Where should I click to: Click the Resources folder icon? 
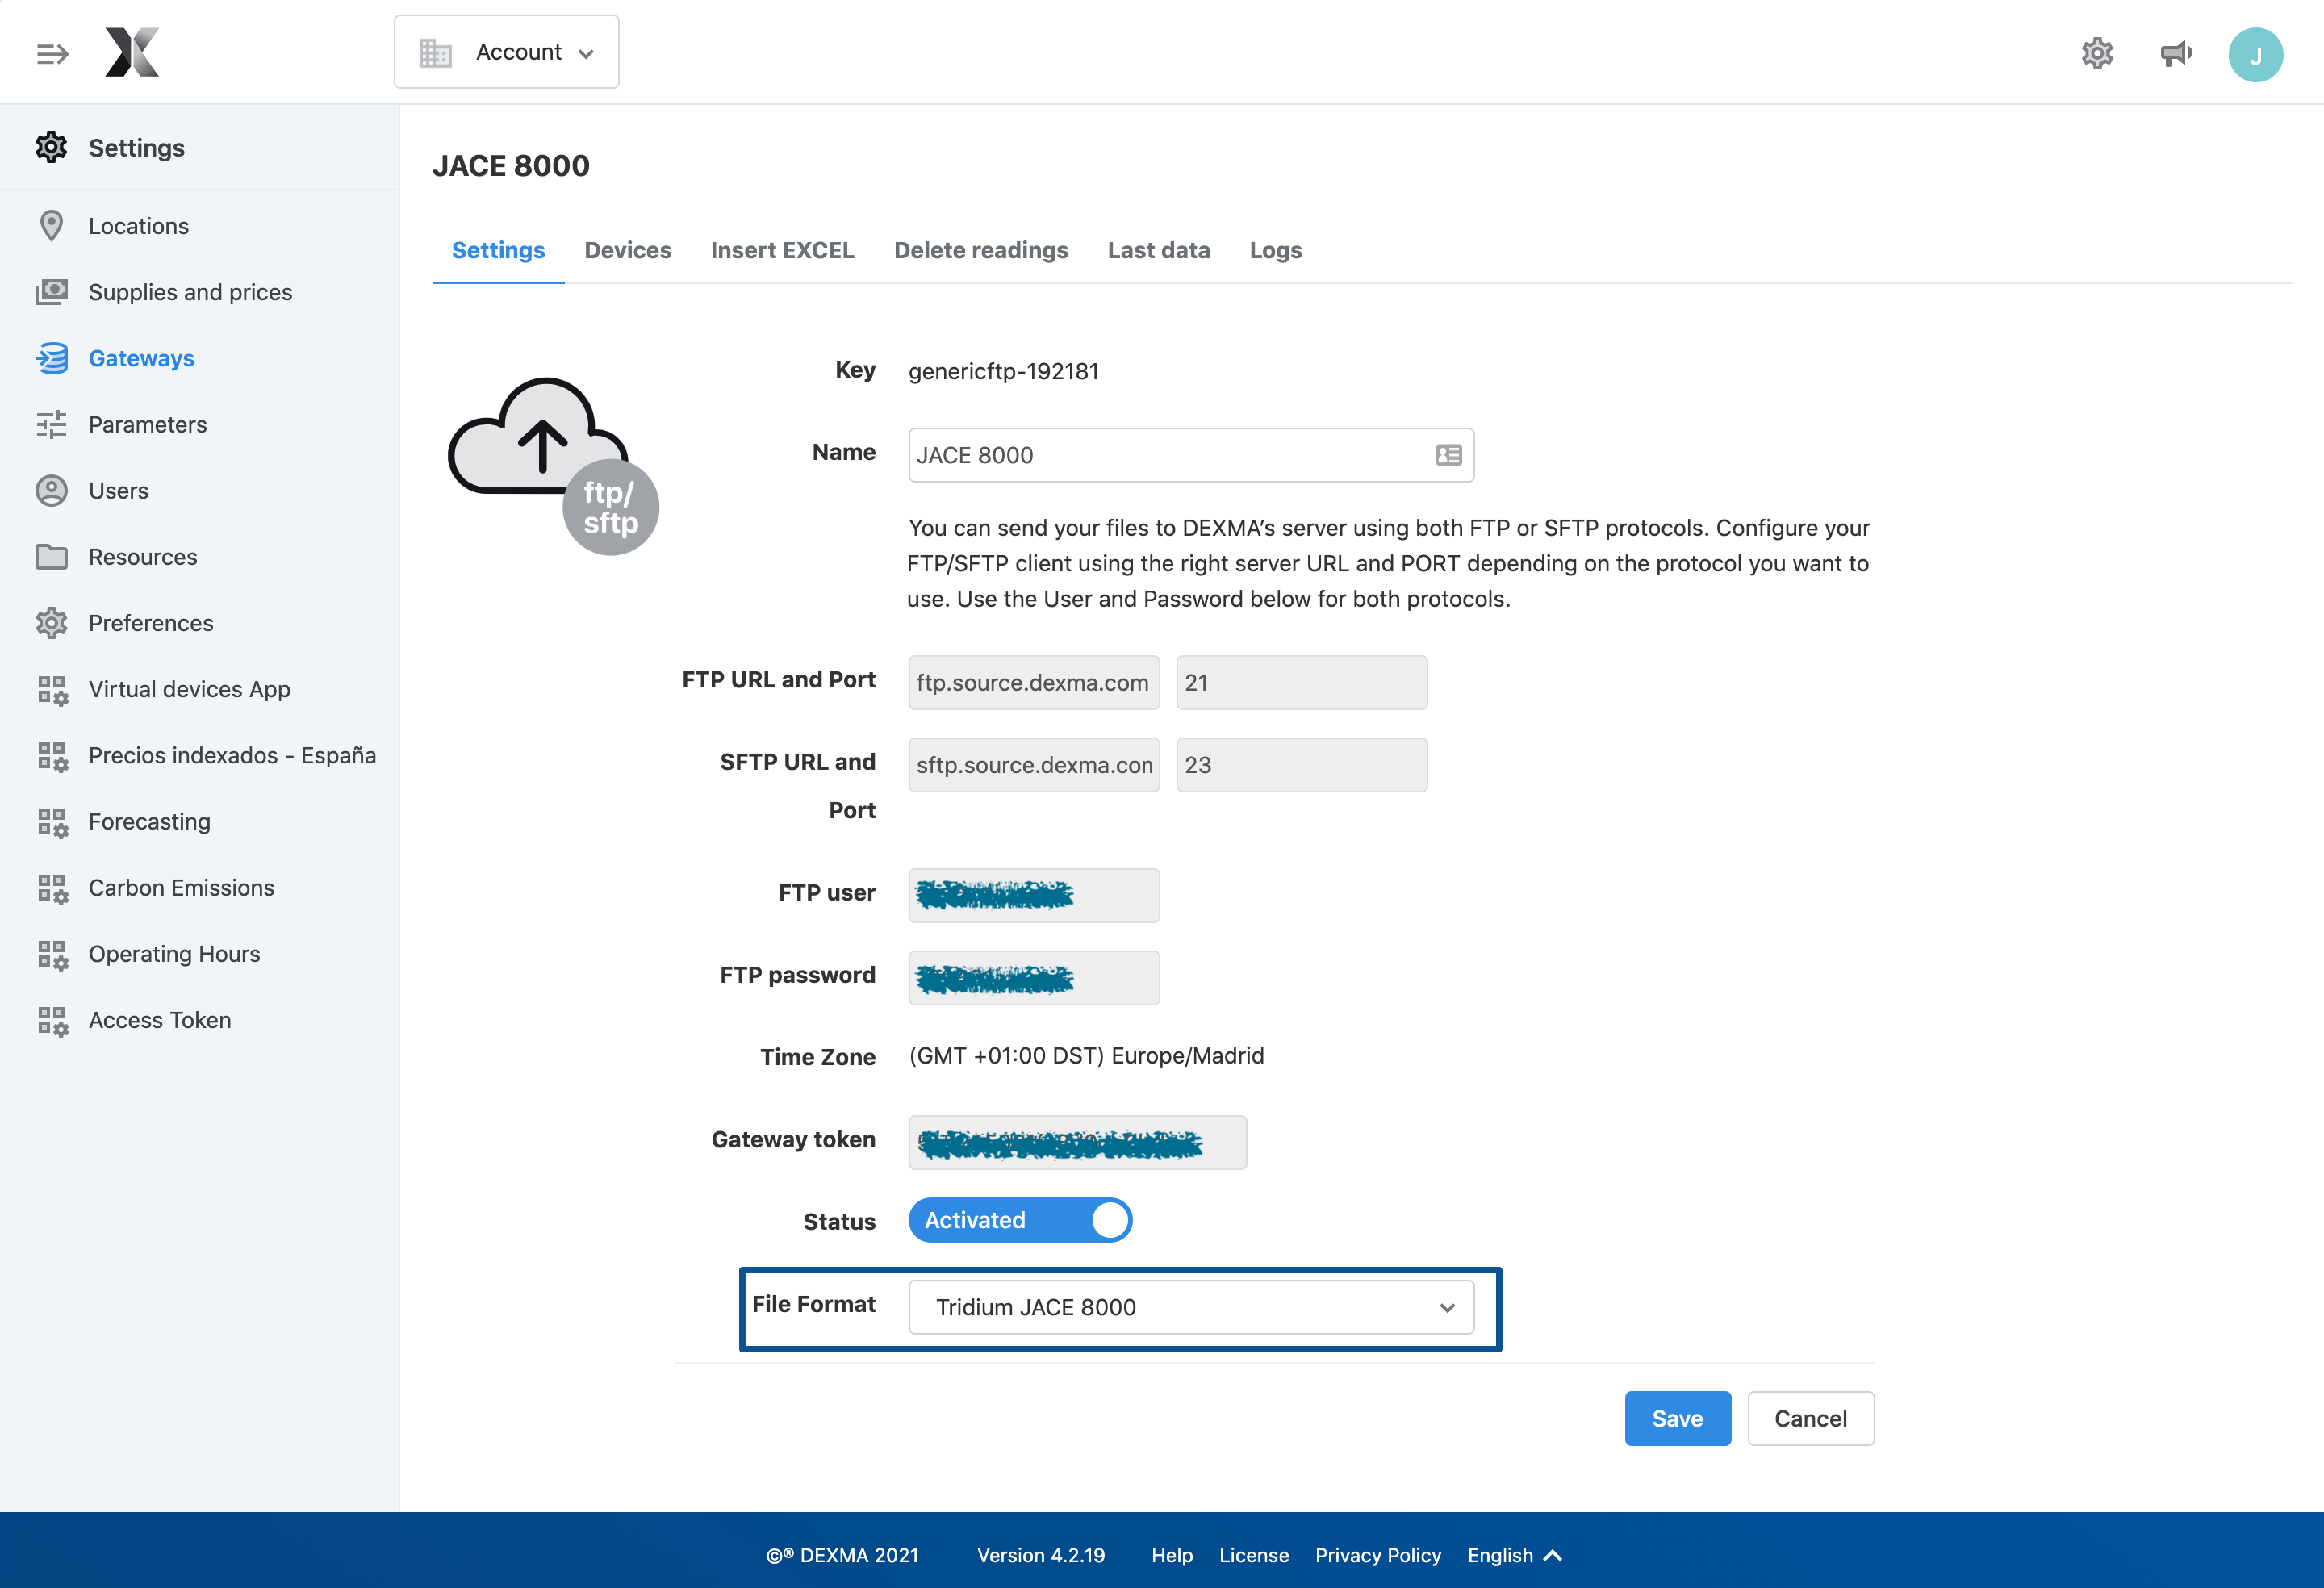51,557
